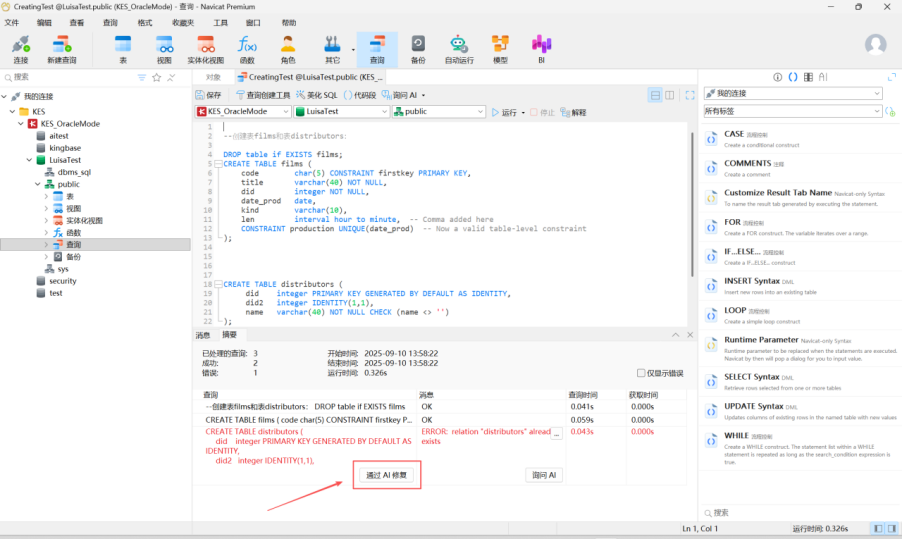This screenshot has height=539, width=903.
Task: Click the 新建查询 (New Query) toolbar icon
Action: 61,48
